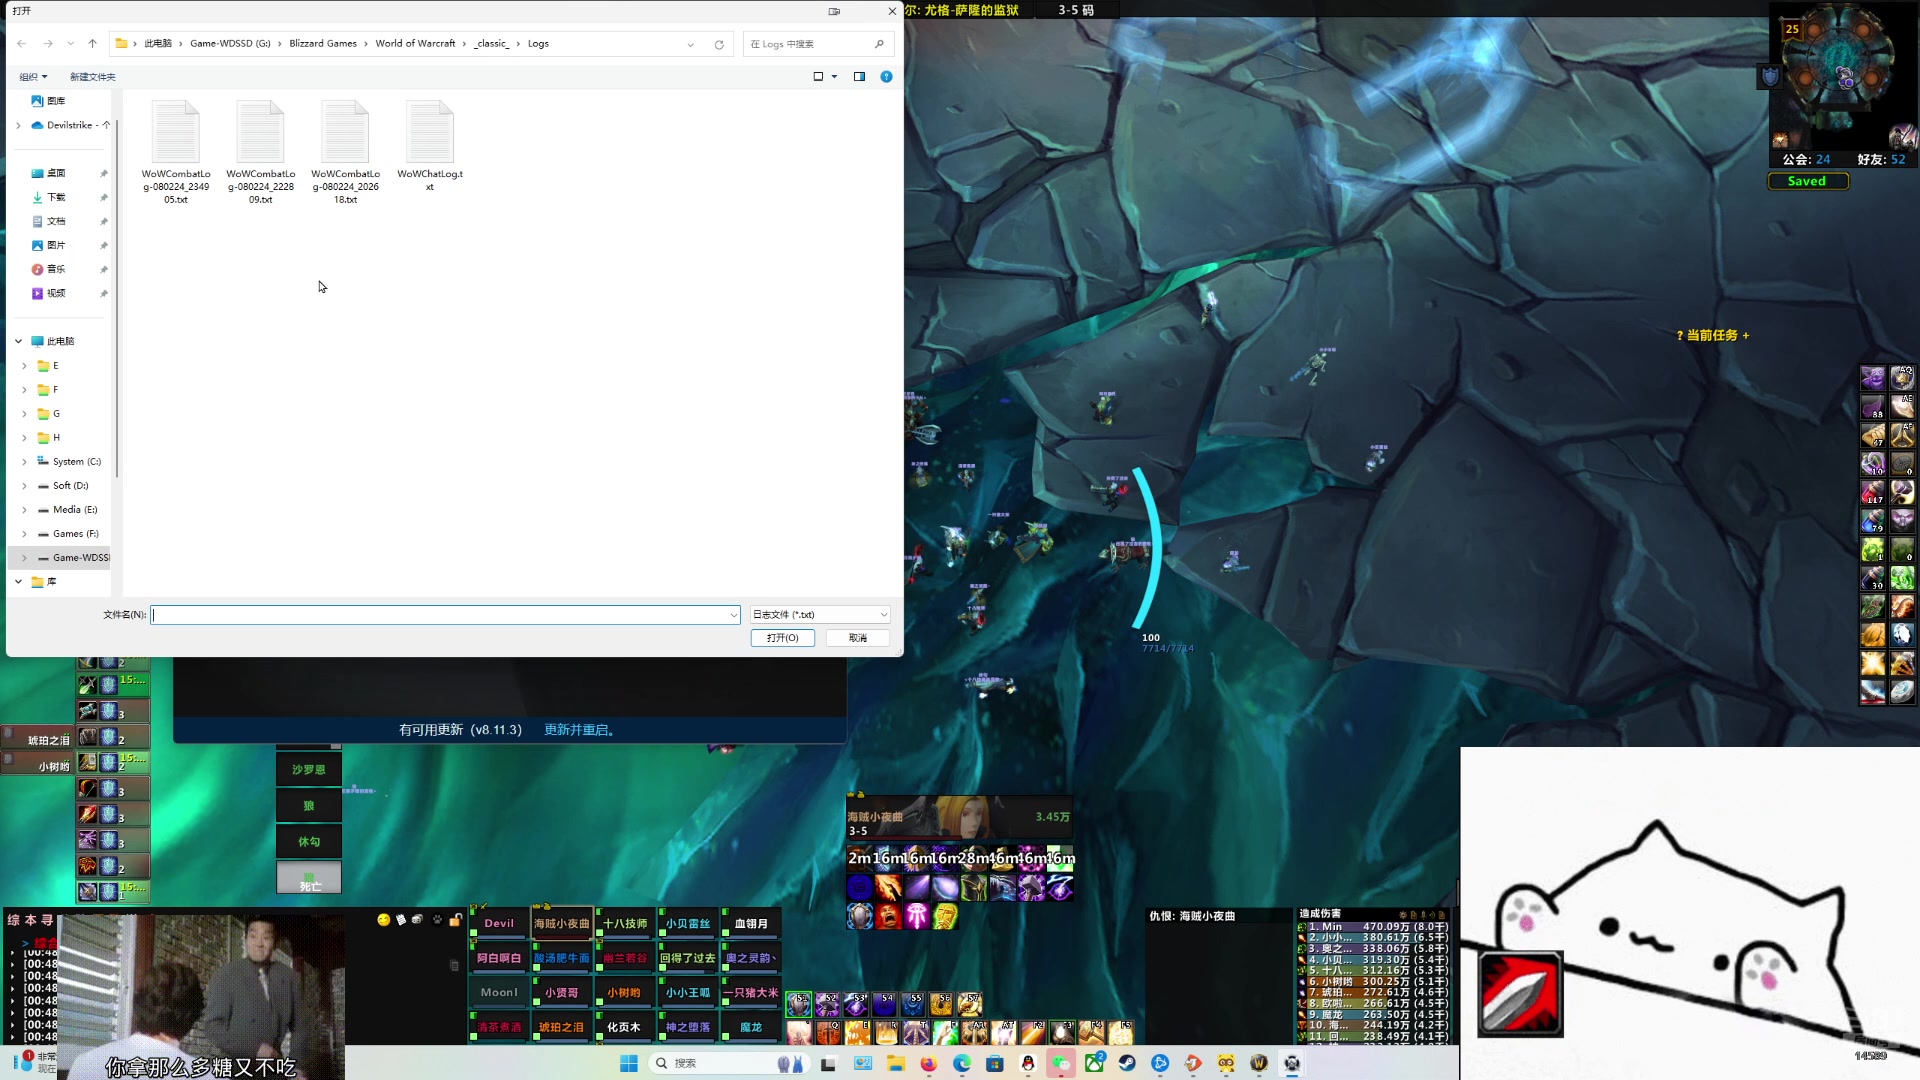Viewport: 1920px width, 1080px height.
Task: Click 新建文件夹 to create a folder
Action: coord(92,77)
